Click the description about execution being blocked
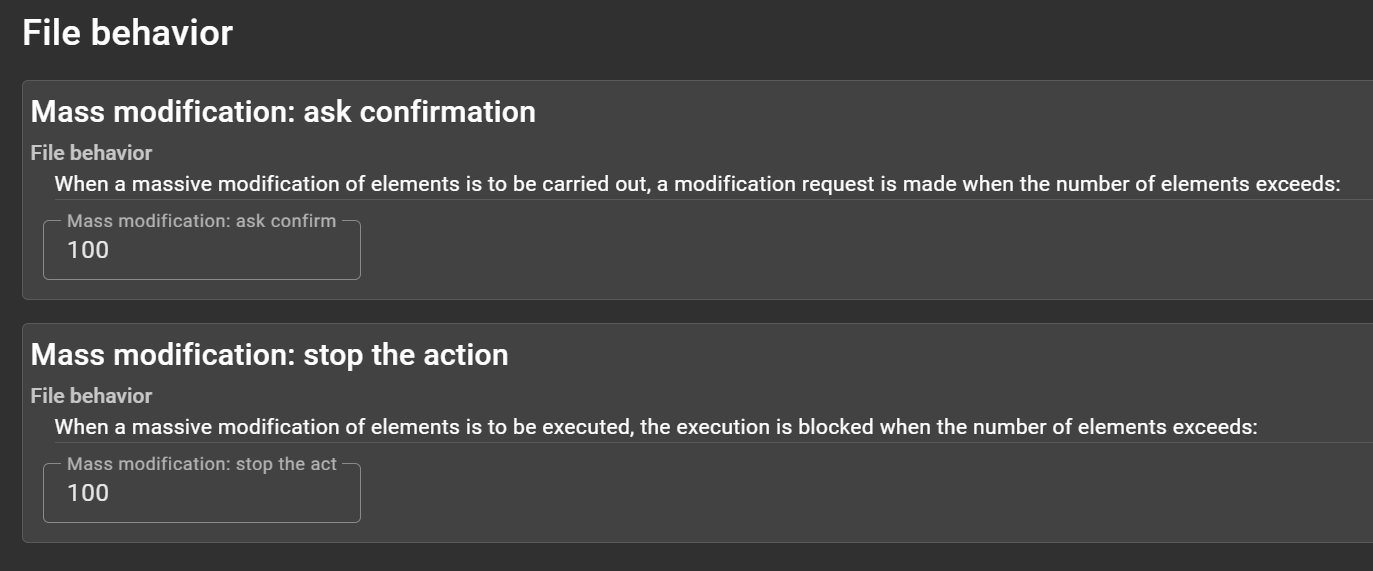 655,427
